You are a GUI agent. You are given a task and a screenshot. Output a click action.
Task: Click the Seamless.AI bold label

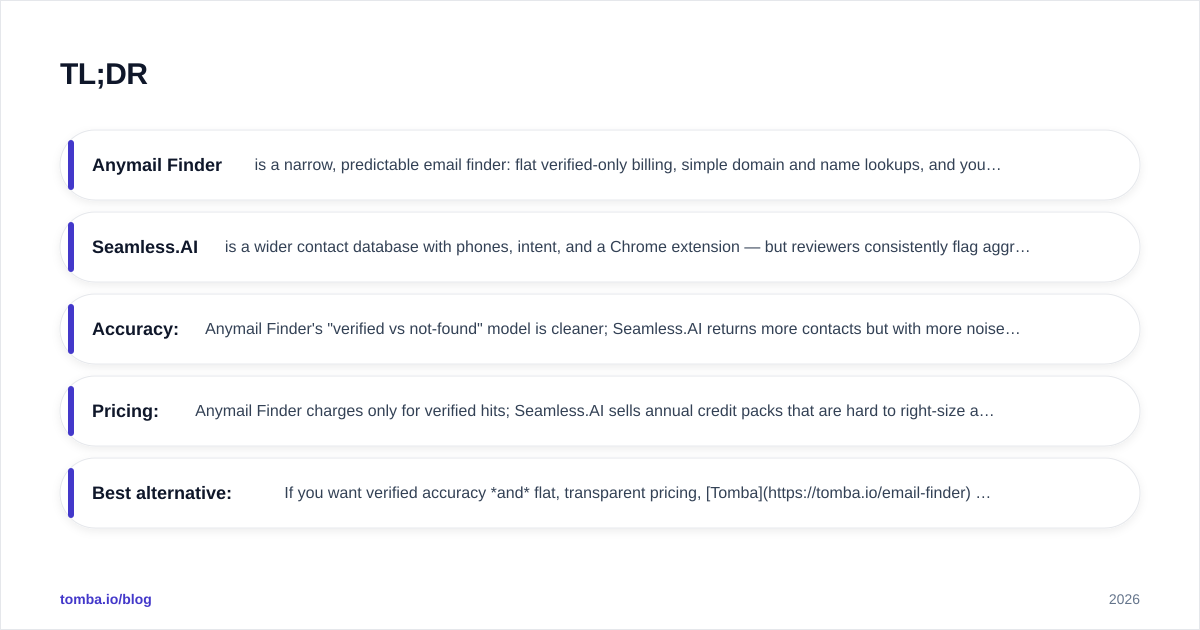click(x=145, y=247)
